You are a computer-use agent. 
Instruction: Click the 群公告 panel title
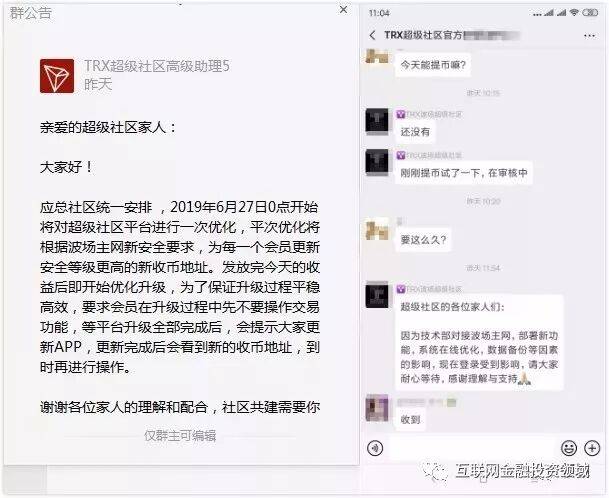click(x=30, y=13)
